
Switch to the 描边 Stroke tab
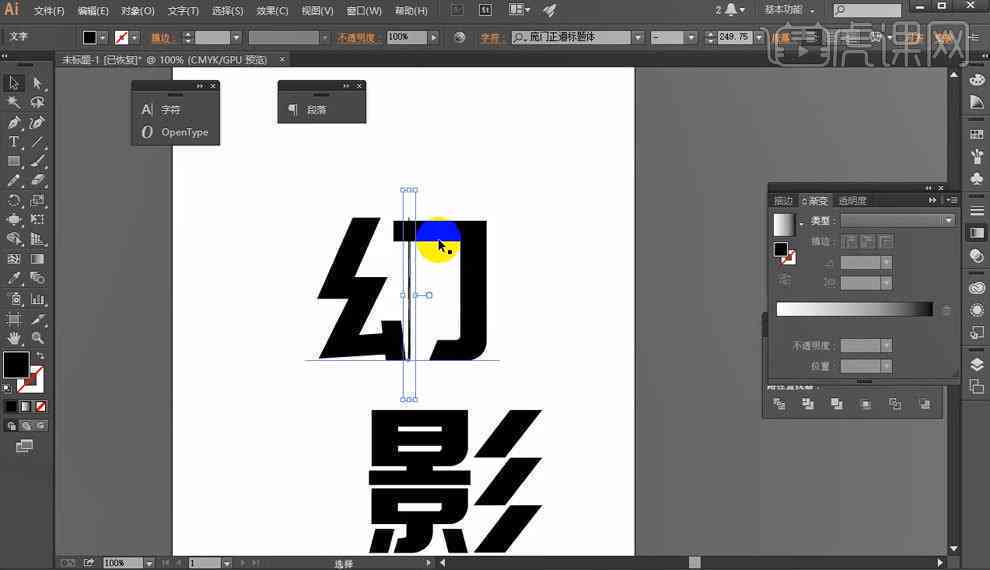pos(784,201)
